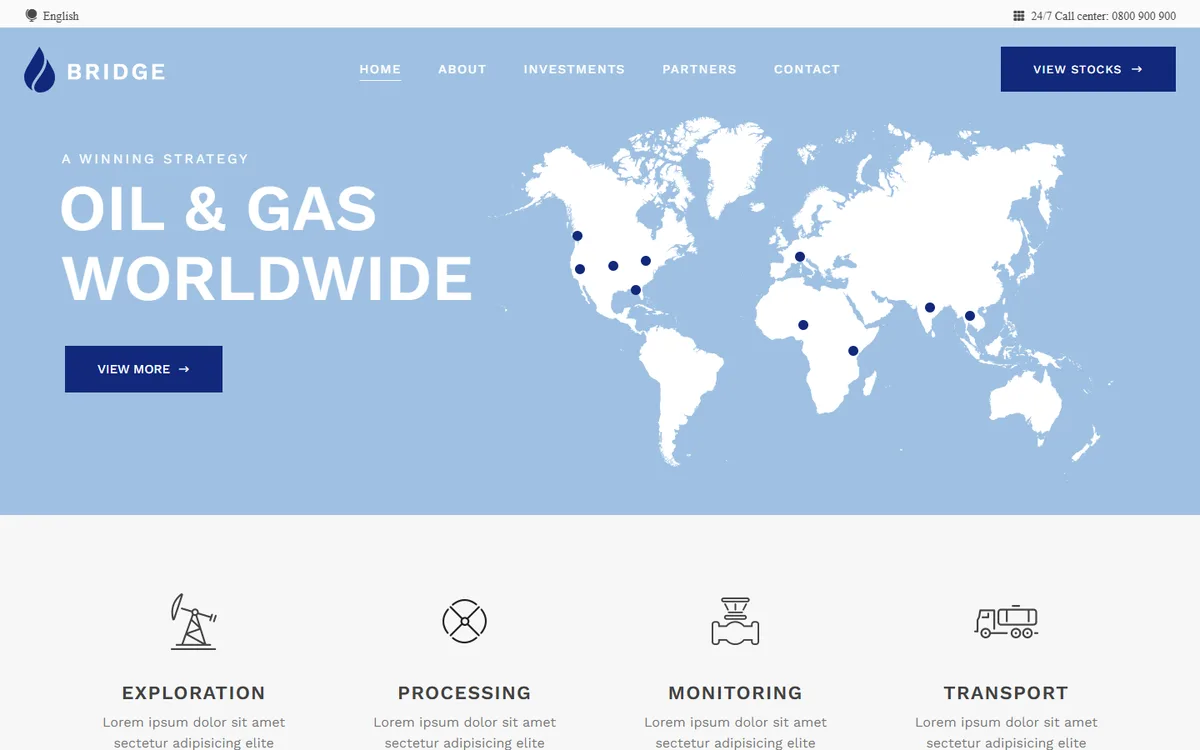
Task: Click the TRANSPORT heading
Action: 1006,693
